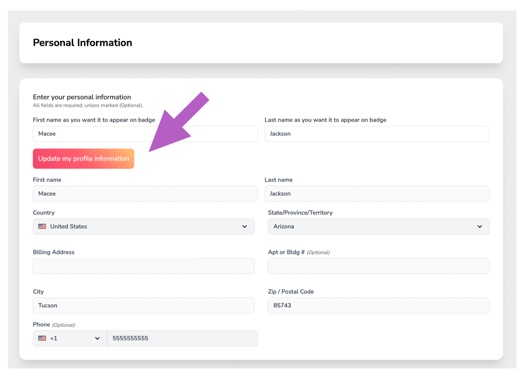Click the State/Province/Territory label

[300, 213]
